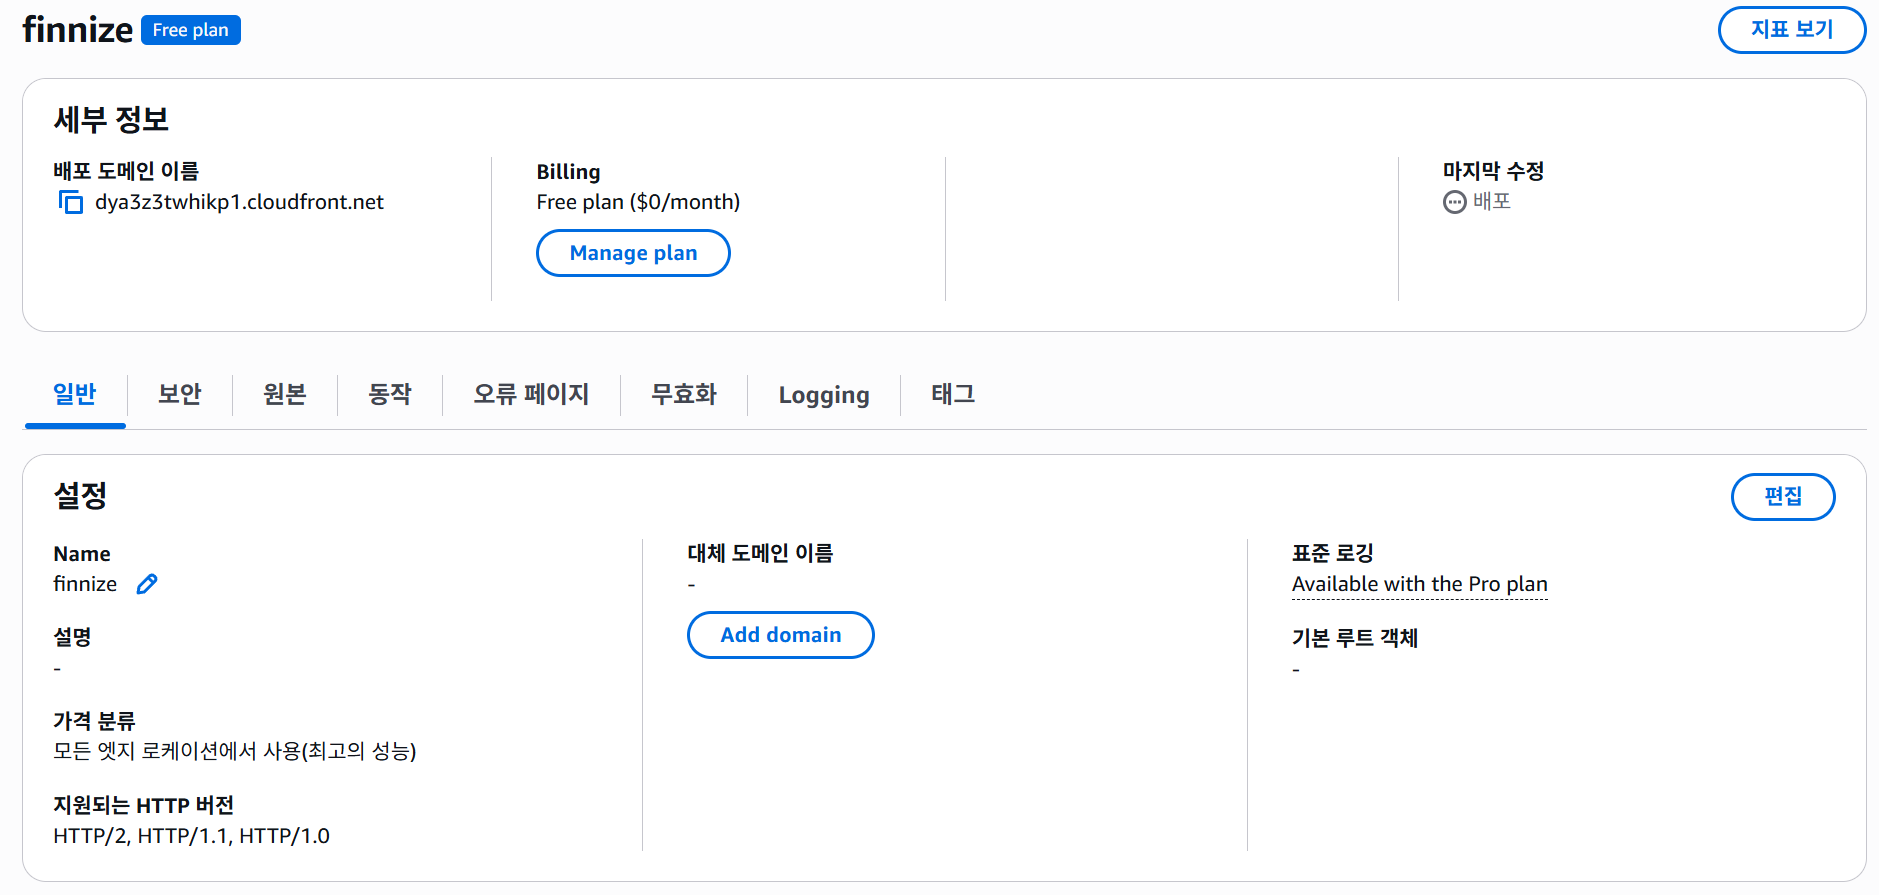Switch to the 보안 tab

178,394
